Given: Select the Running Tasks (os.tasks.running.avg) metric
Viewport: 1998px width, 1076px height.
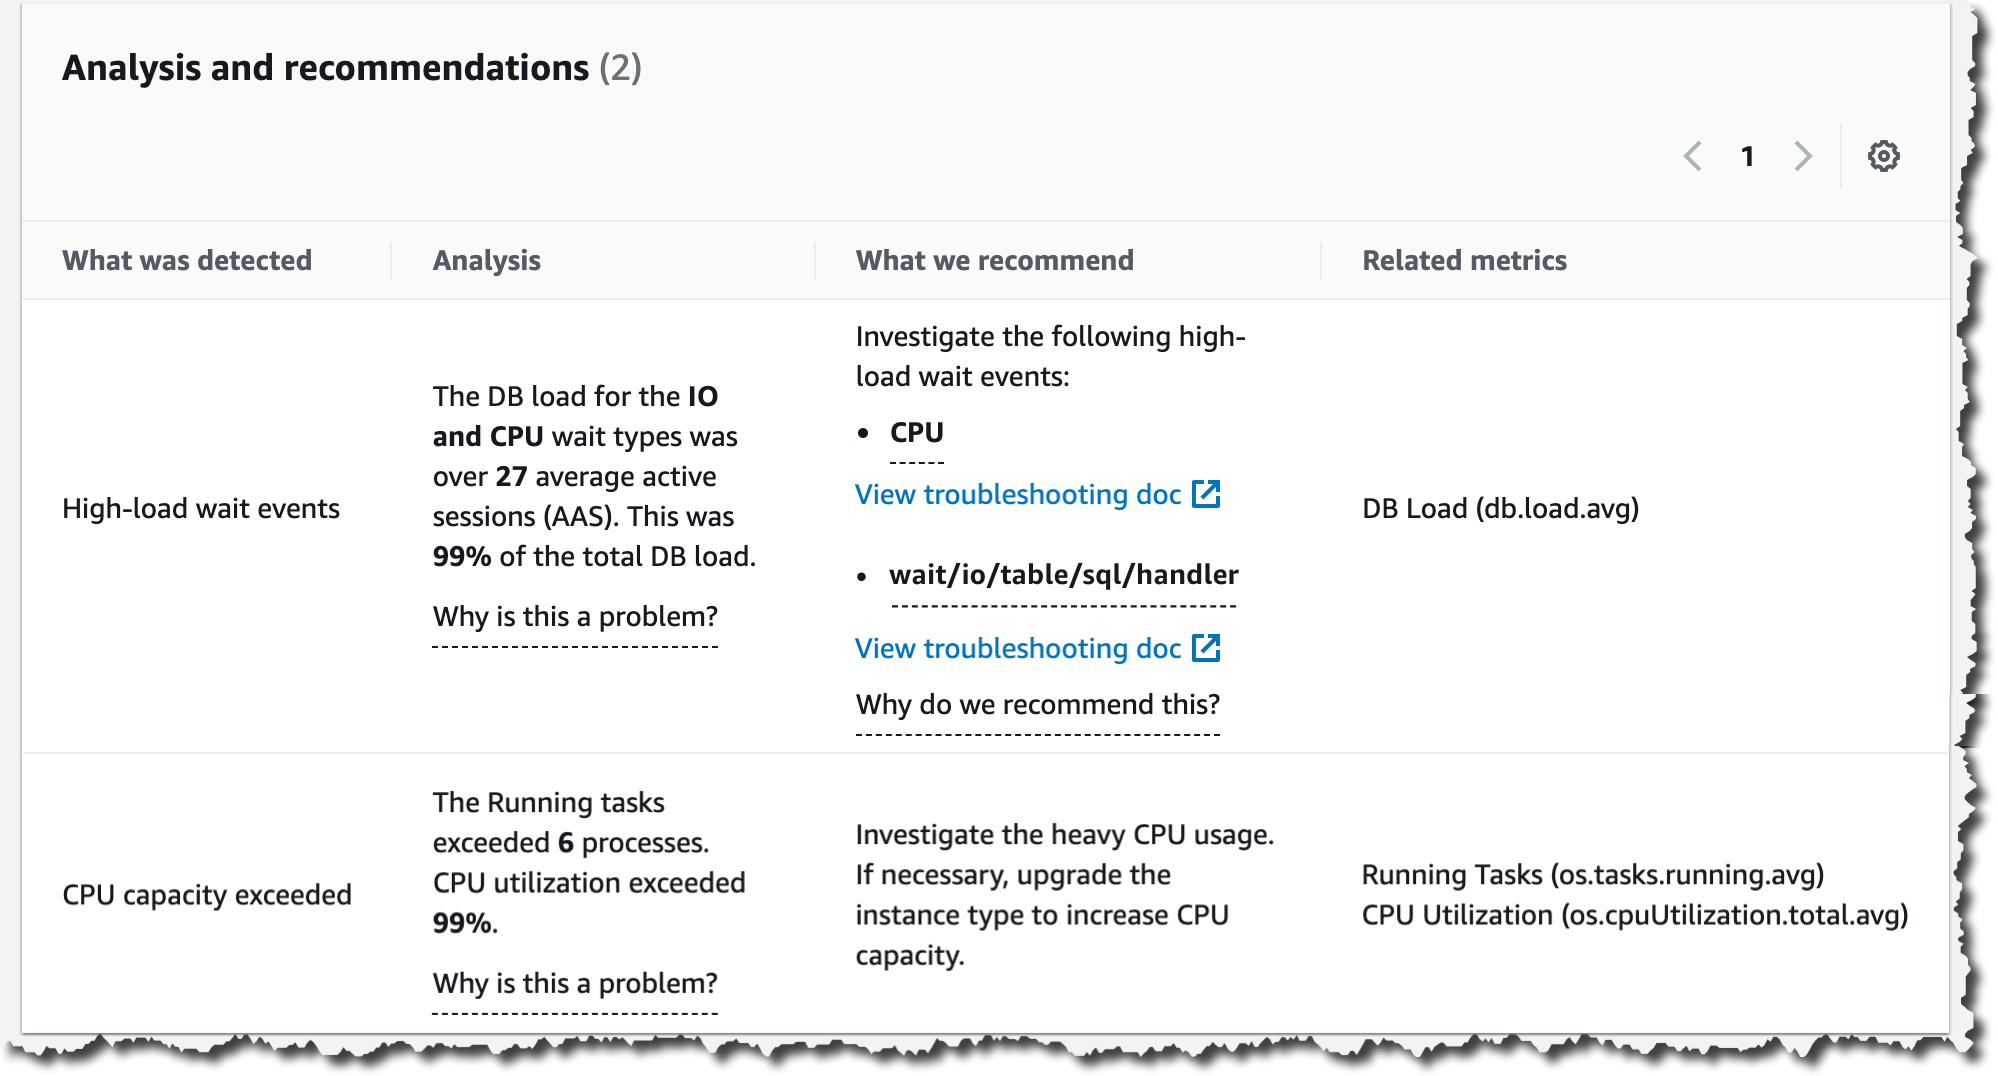Looking at the screenshot, I should [x=1592, y=875].
